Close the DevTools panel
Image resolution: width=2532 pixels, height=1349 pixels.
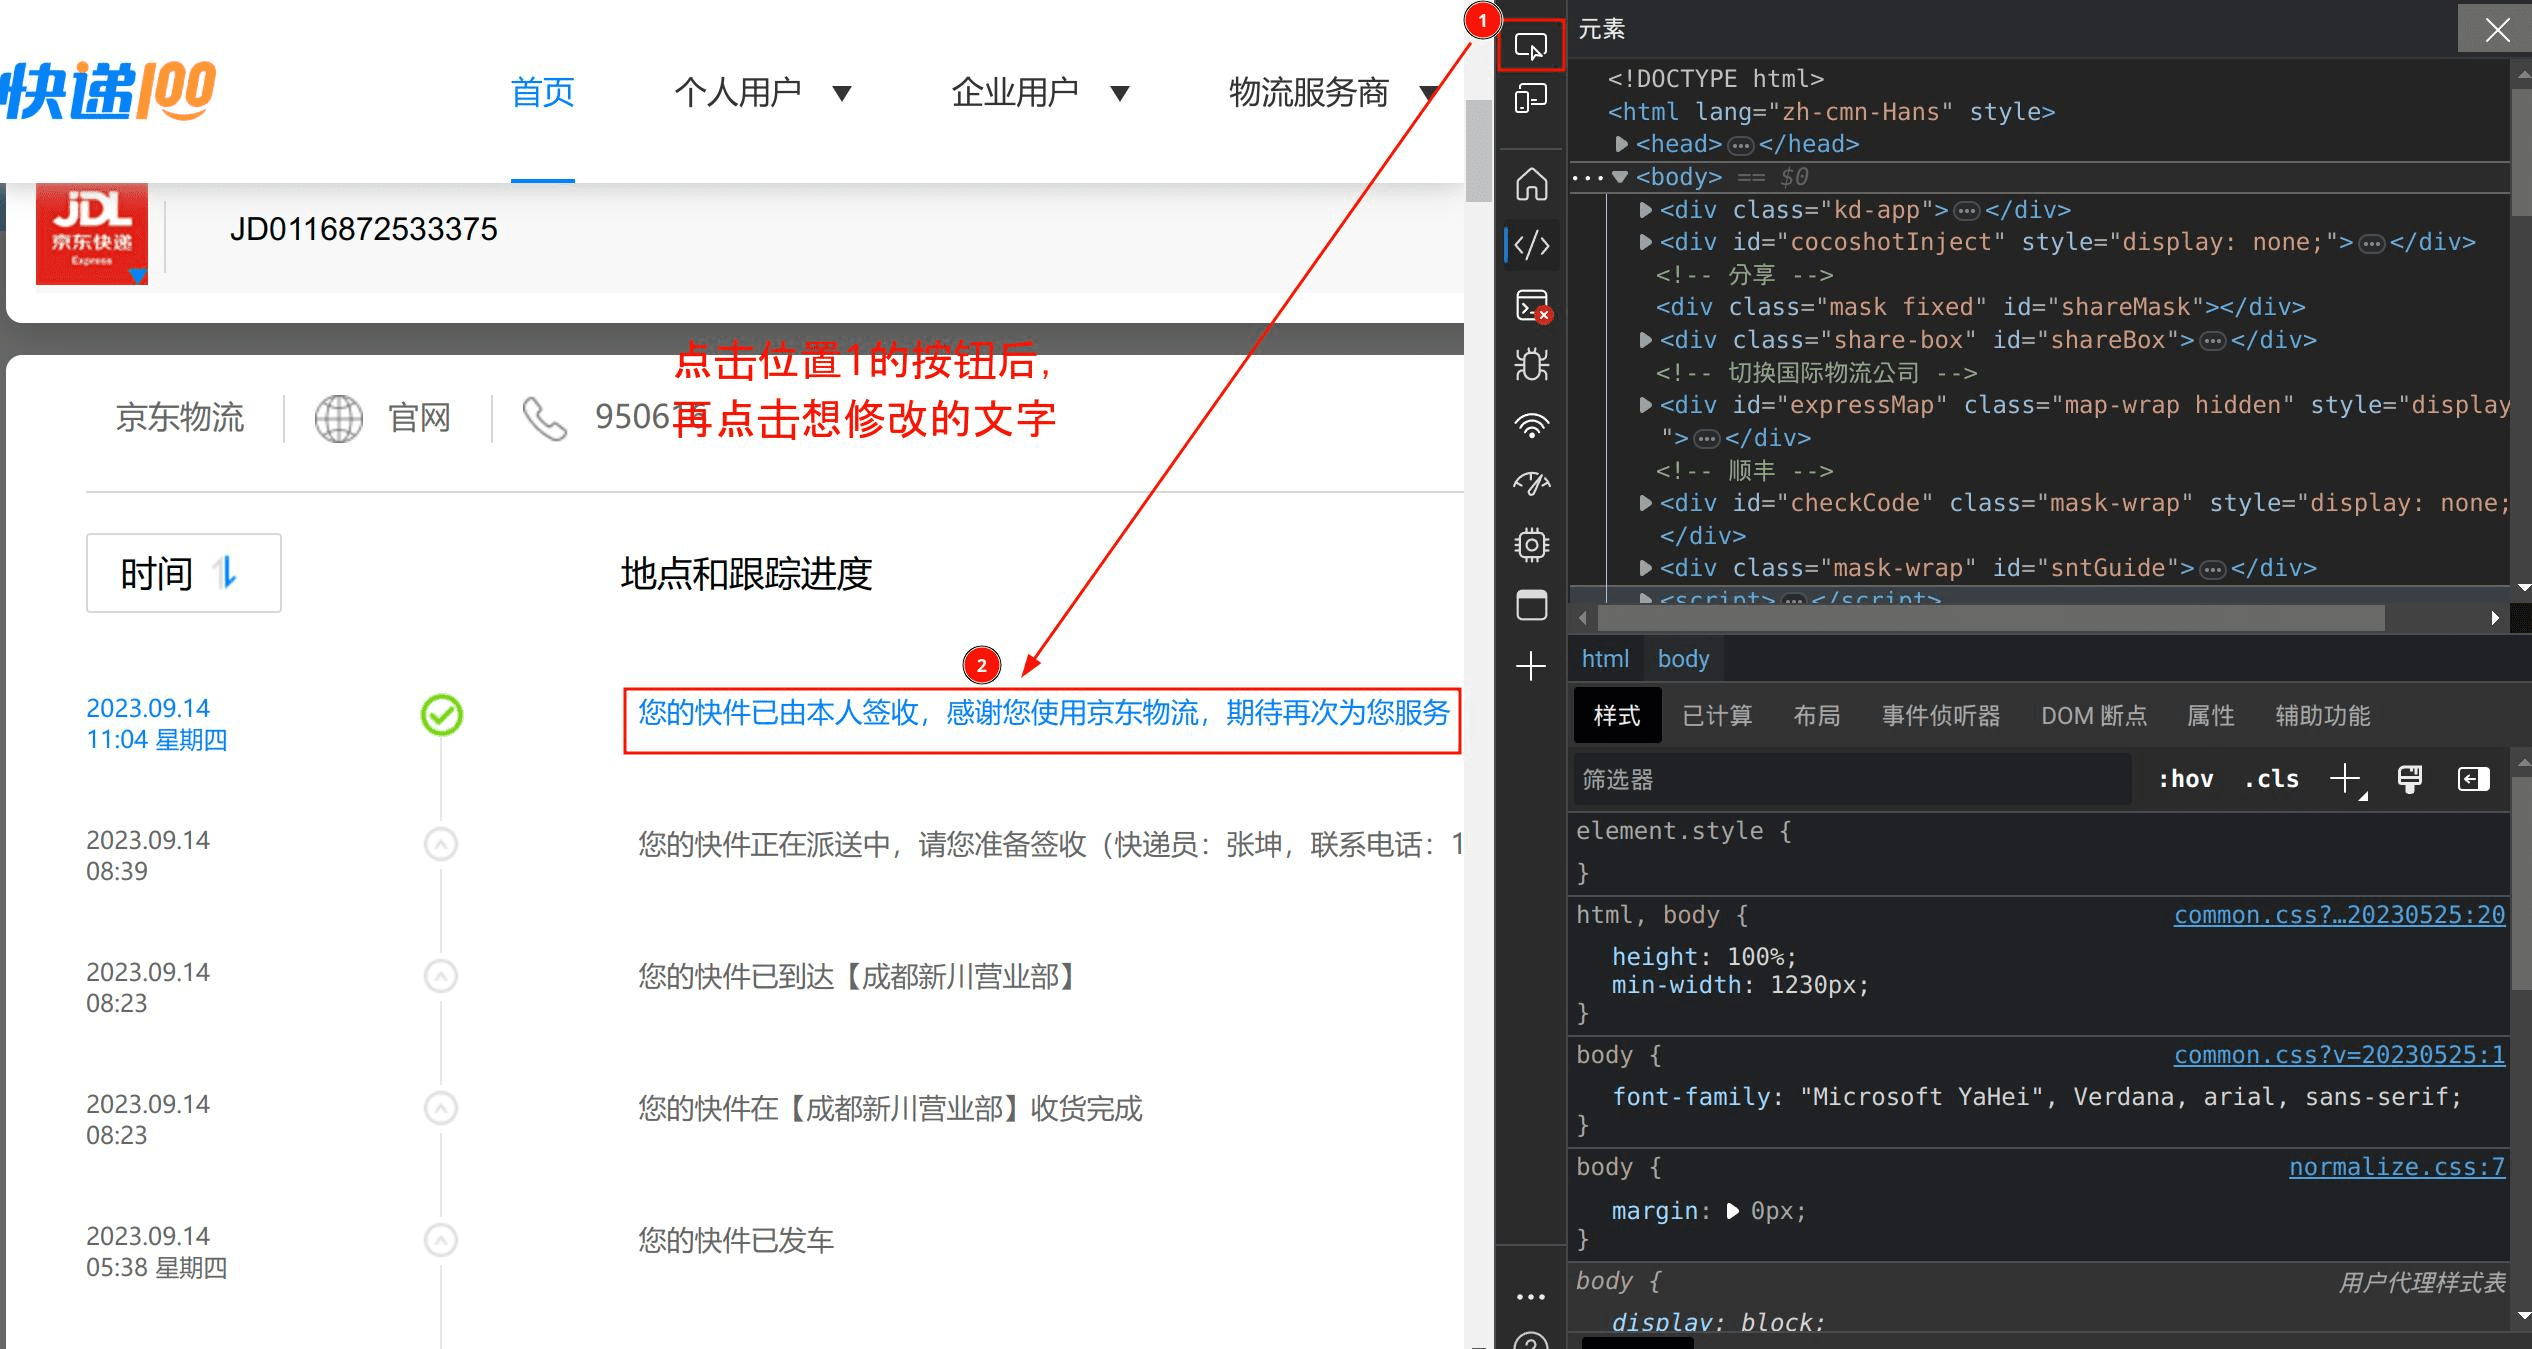click(2497, 30)
